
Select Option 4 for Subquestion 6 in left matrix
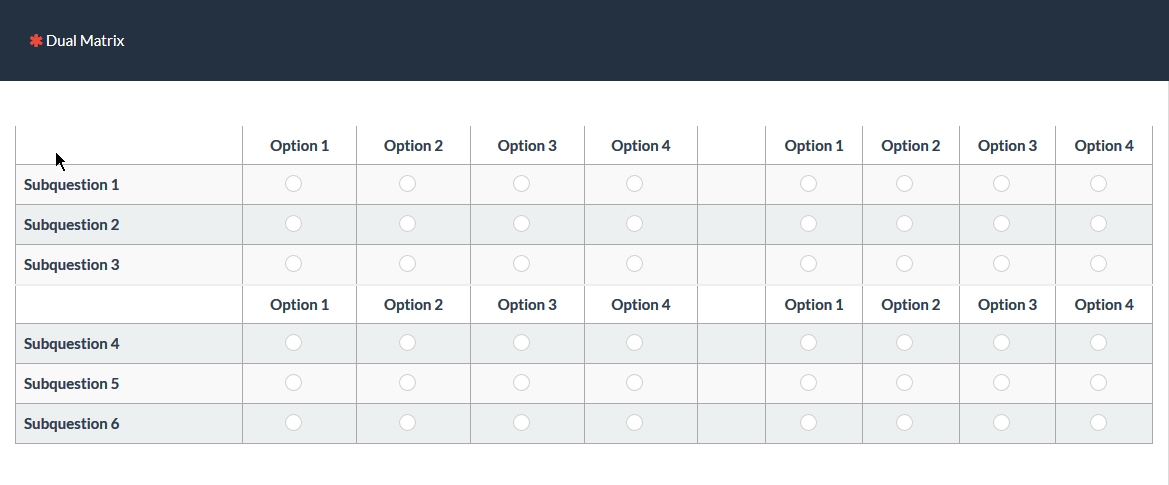pos(634,422)
